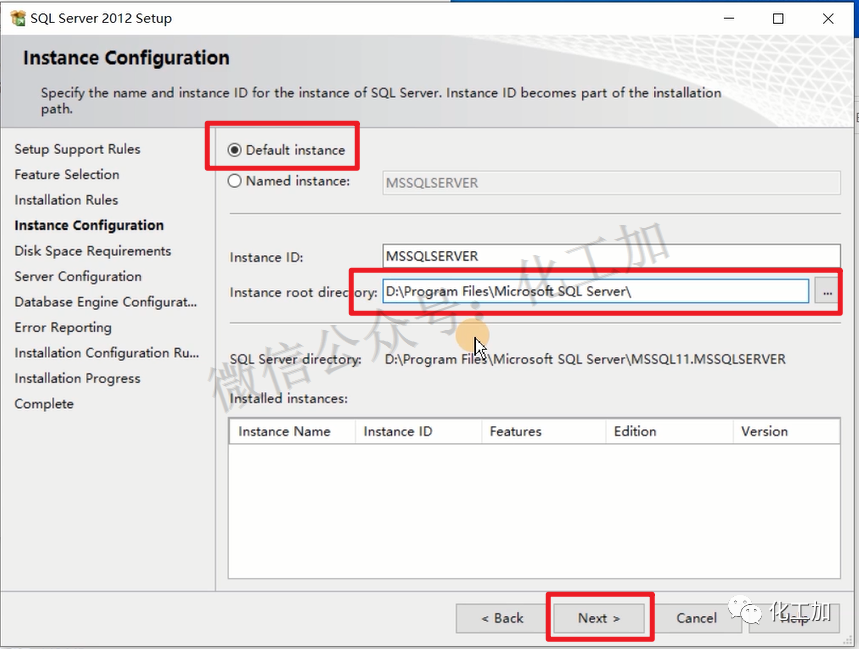
Task: Open the browse (...) button for root directory
Action: (827, 291)
